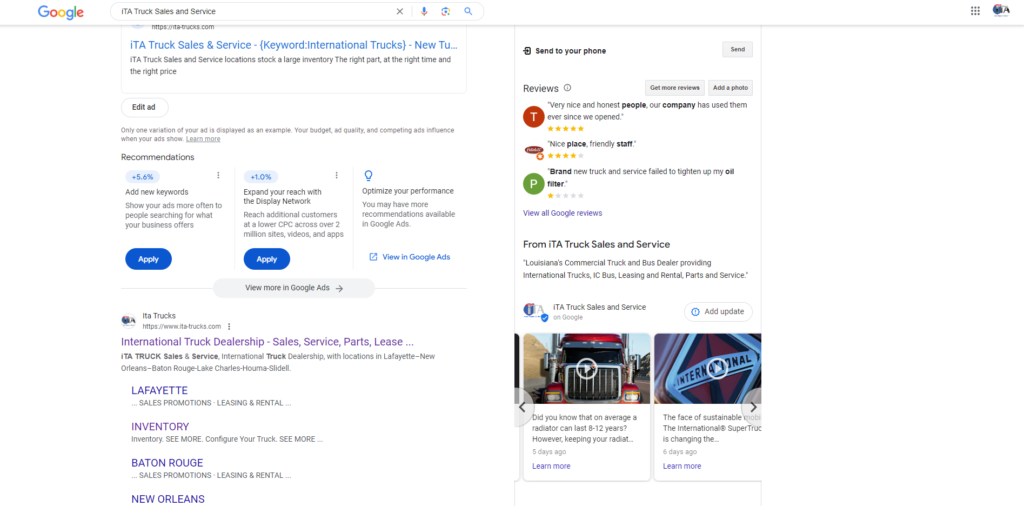Image resolution: width=1024 pixels, height=506 pixels.
Task: Go to previous post with left arrow
Action: point(524,407)
